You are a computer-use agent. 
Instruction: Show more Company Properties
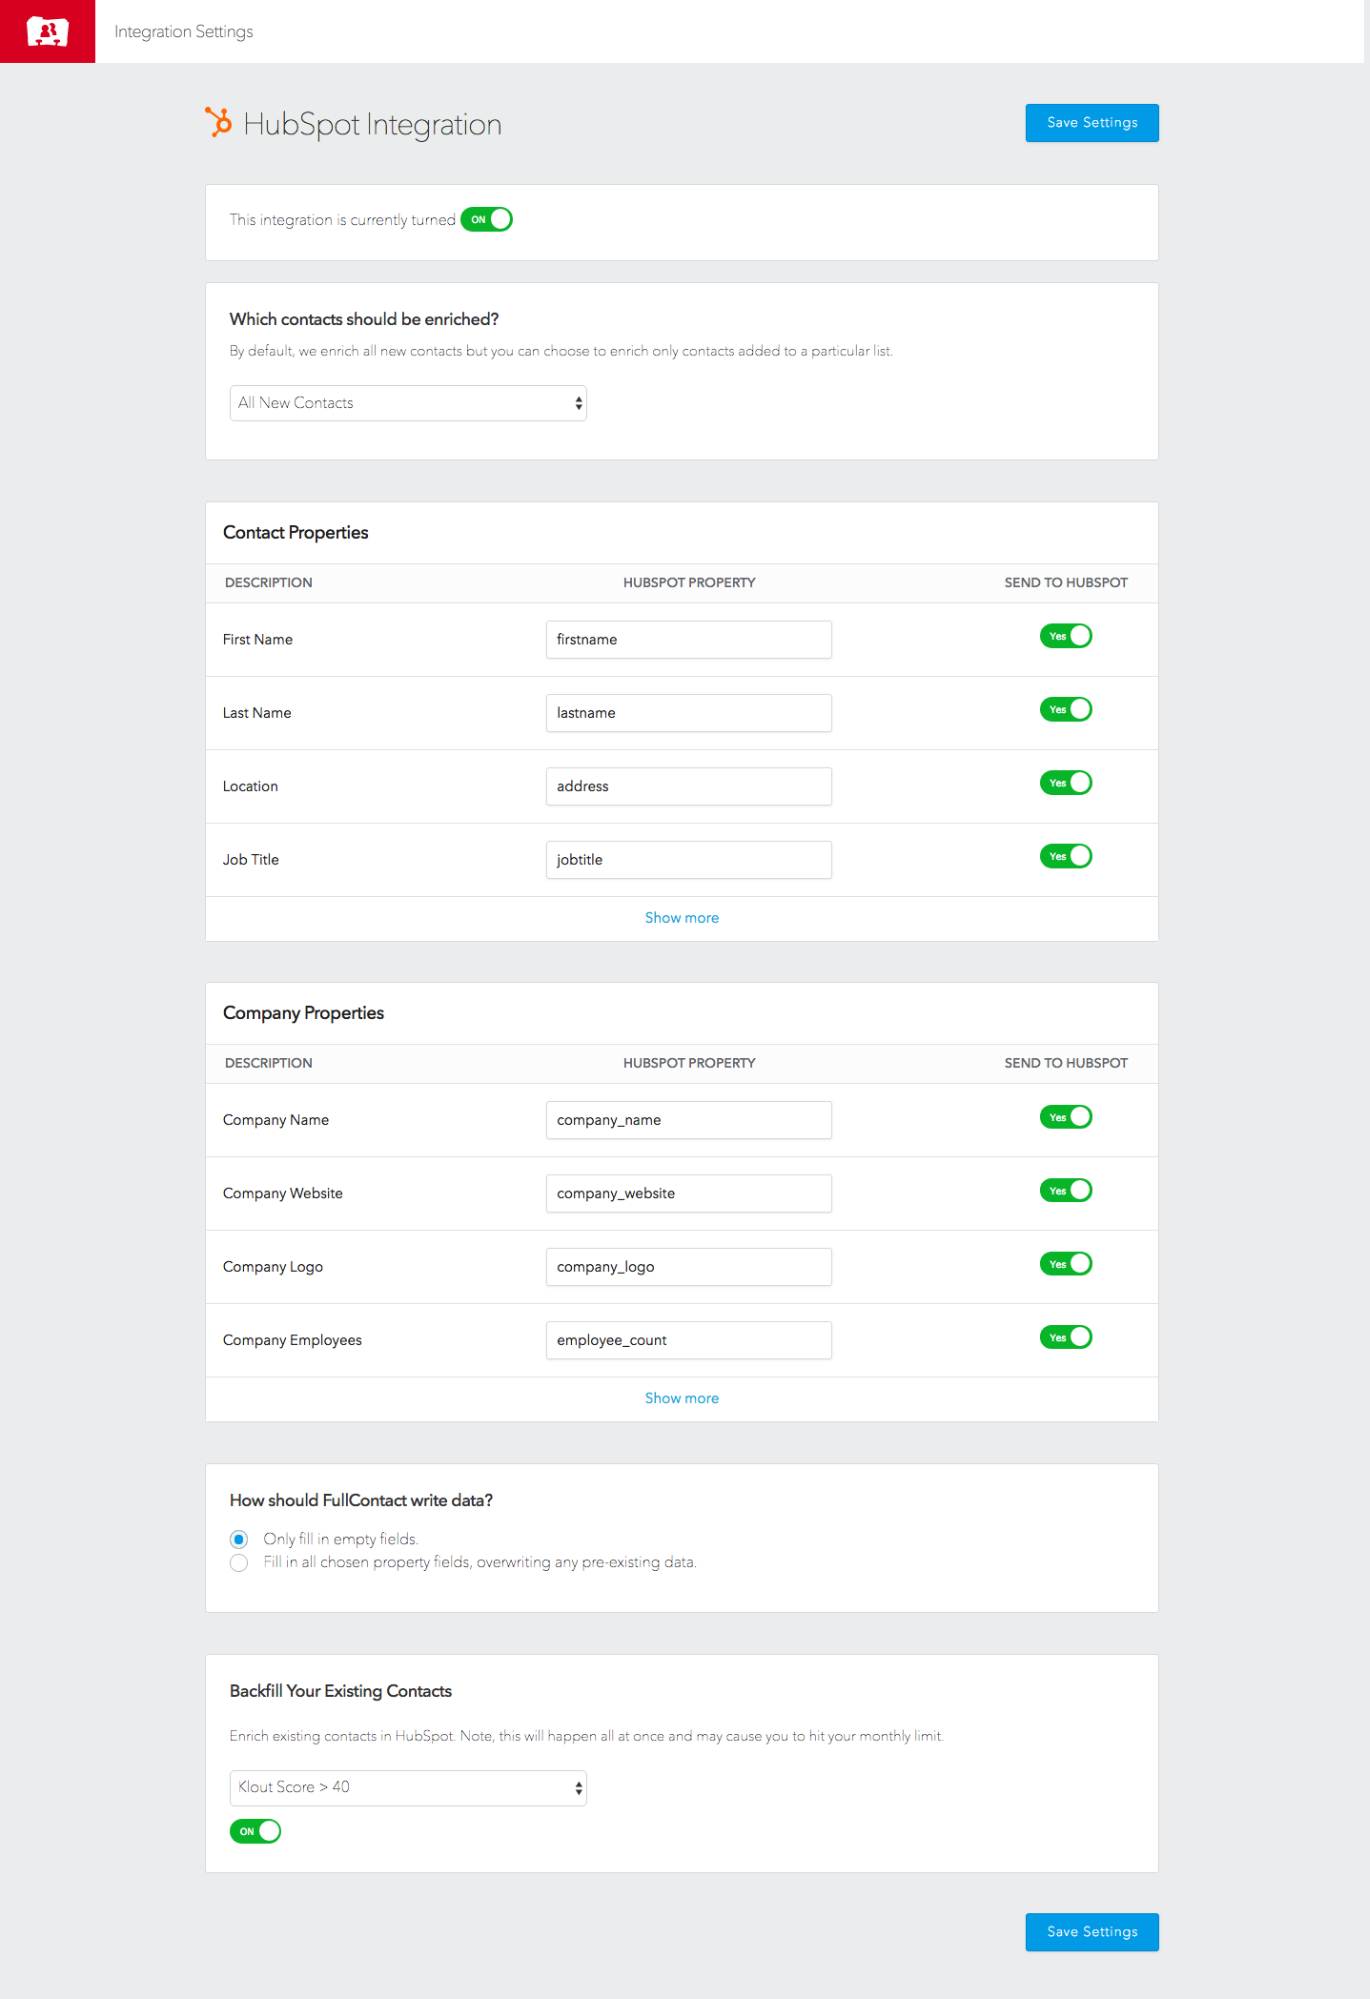pyautogui.click(x=682, y=1398)
